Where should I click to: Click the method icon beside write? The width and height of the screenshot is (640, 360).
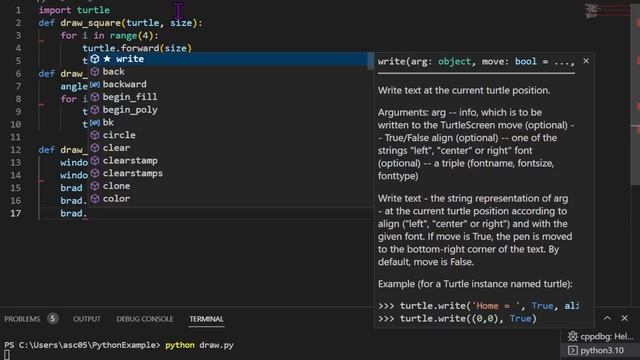(x=95, y=59)
